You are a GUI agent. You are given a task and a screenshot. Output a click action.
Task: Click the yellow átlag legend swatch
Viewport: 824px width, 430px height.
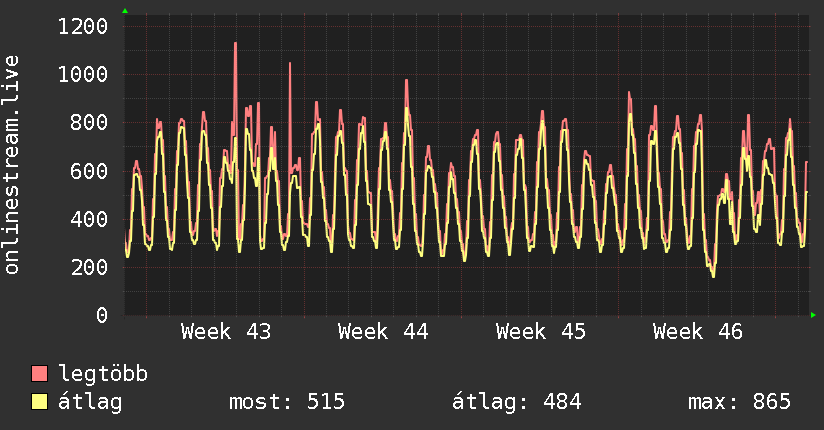coord(39,402)
